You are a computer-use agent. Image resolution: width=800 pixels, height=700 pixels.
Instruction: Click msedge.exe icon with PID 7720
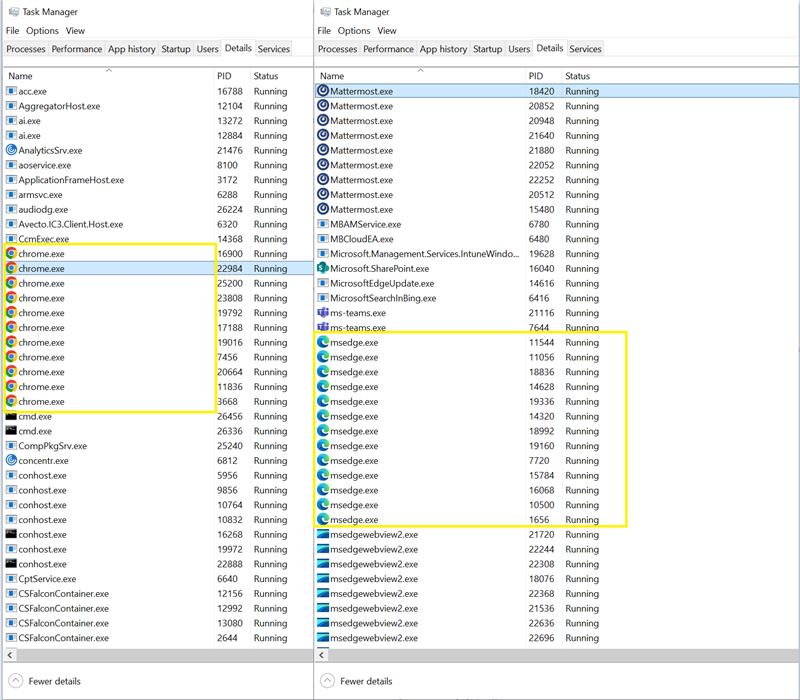point(323,460)
